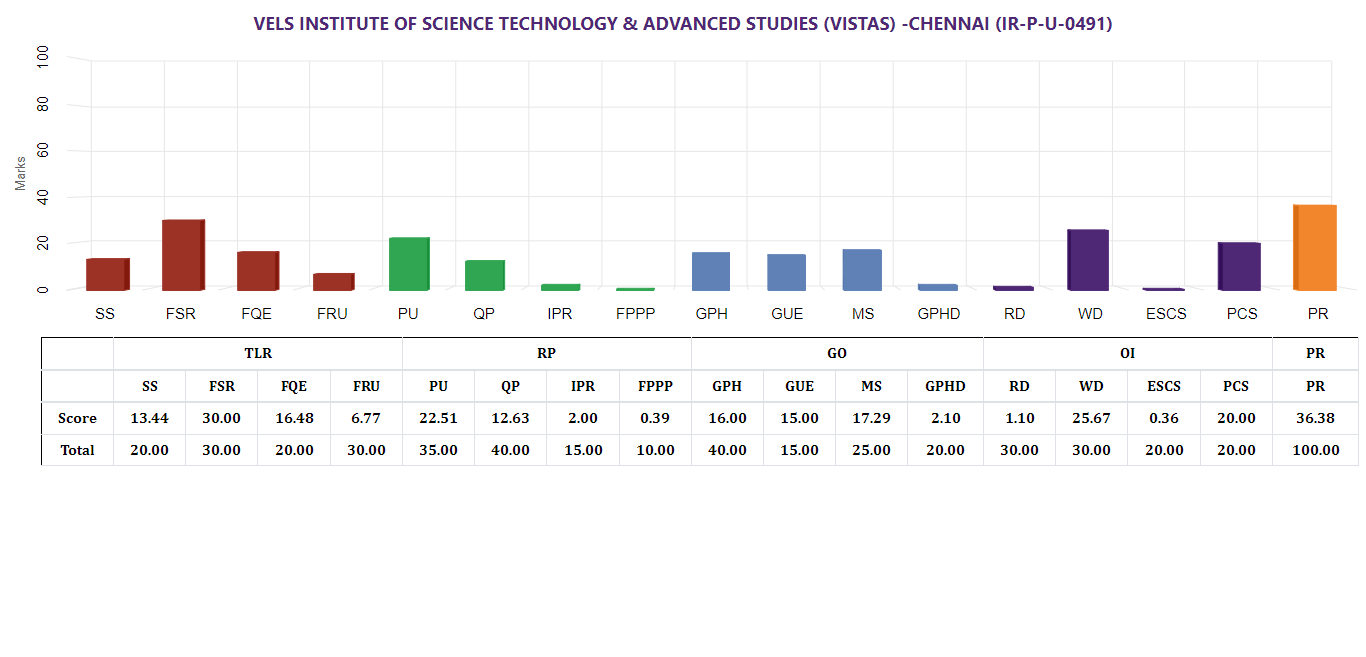Click the Marks label on the y-axis
The height and width of the screenshot is (657, 1366).
pos(20,172)
